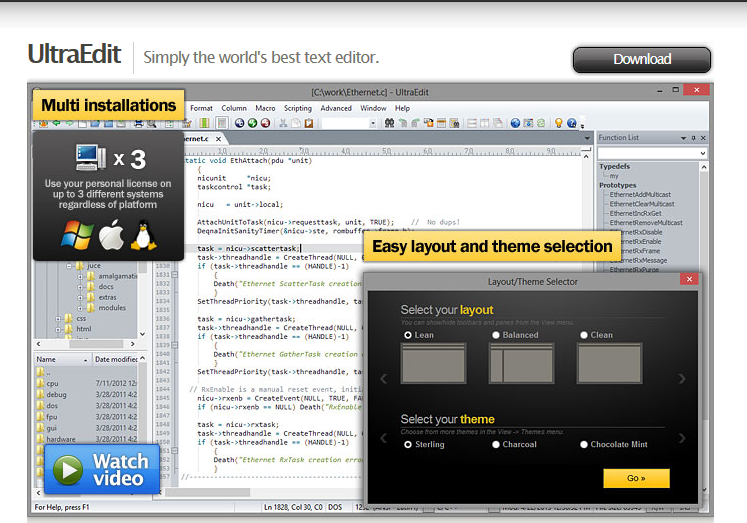Open the Column menu
This screenshot has width=747, height=523.
pyautogui.click(x=234, y=108)
